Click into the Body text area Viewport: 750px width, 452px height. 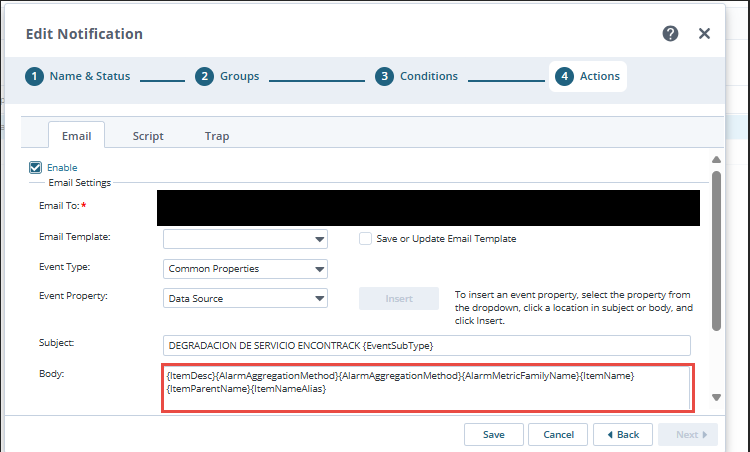pyautogui.click(x=428, y=388)
